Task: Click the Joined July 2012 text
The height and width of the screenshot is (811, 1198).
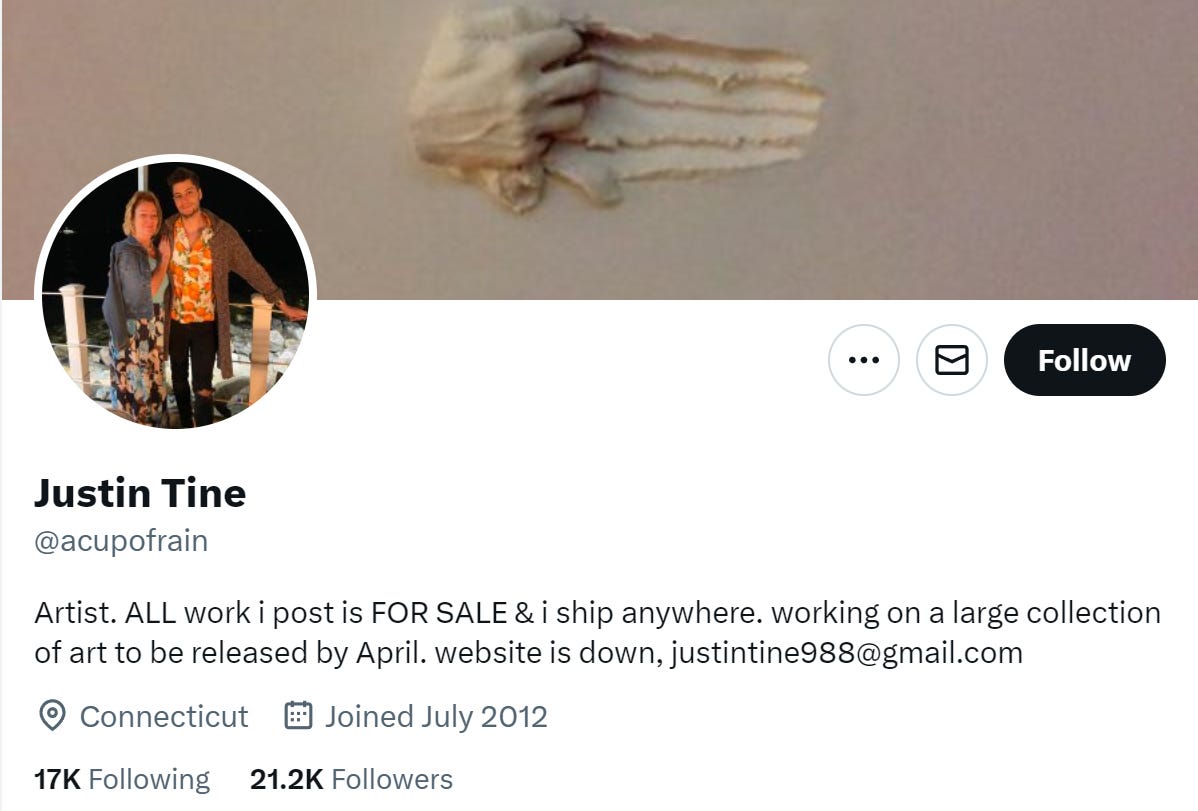Action: (436, 717)
